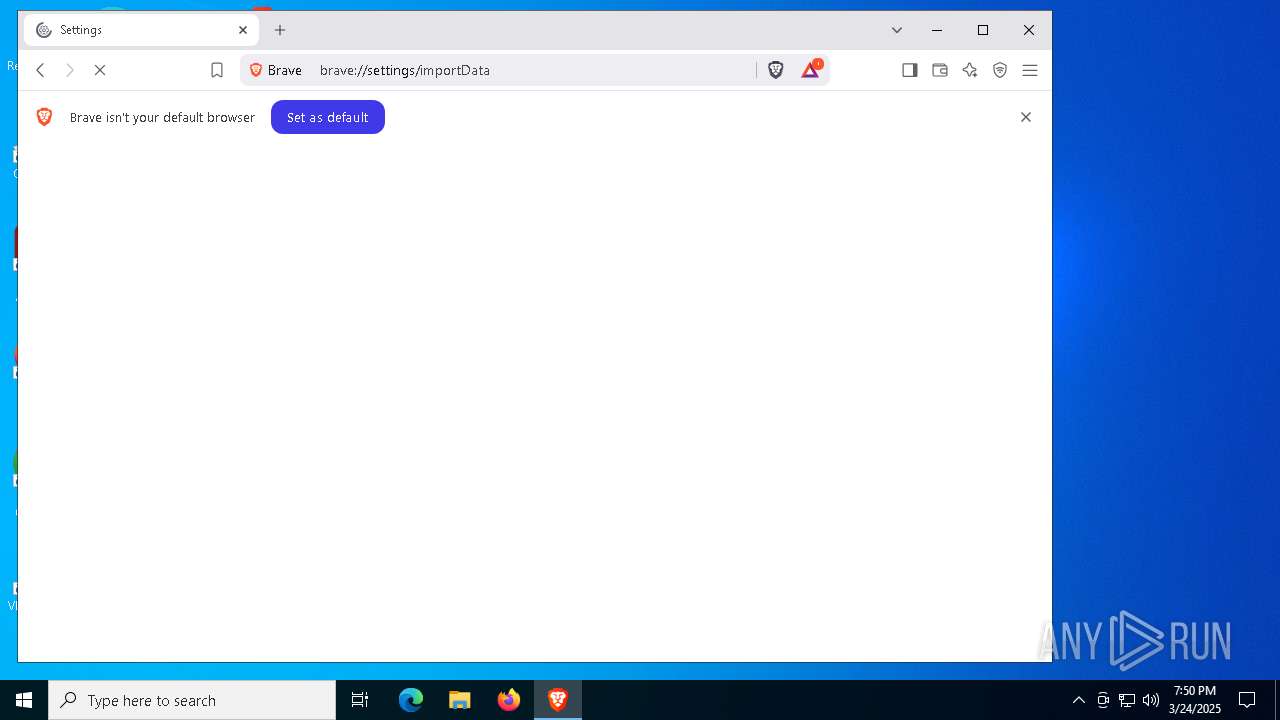Screen dimensions: 1280x720
Task: Click "Brave isn't your default browser" text
Action: pyautogui.click(x=162, y=117)
